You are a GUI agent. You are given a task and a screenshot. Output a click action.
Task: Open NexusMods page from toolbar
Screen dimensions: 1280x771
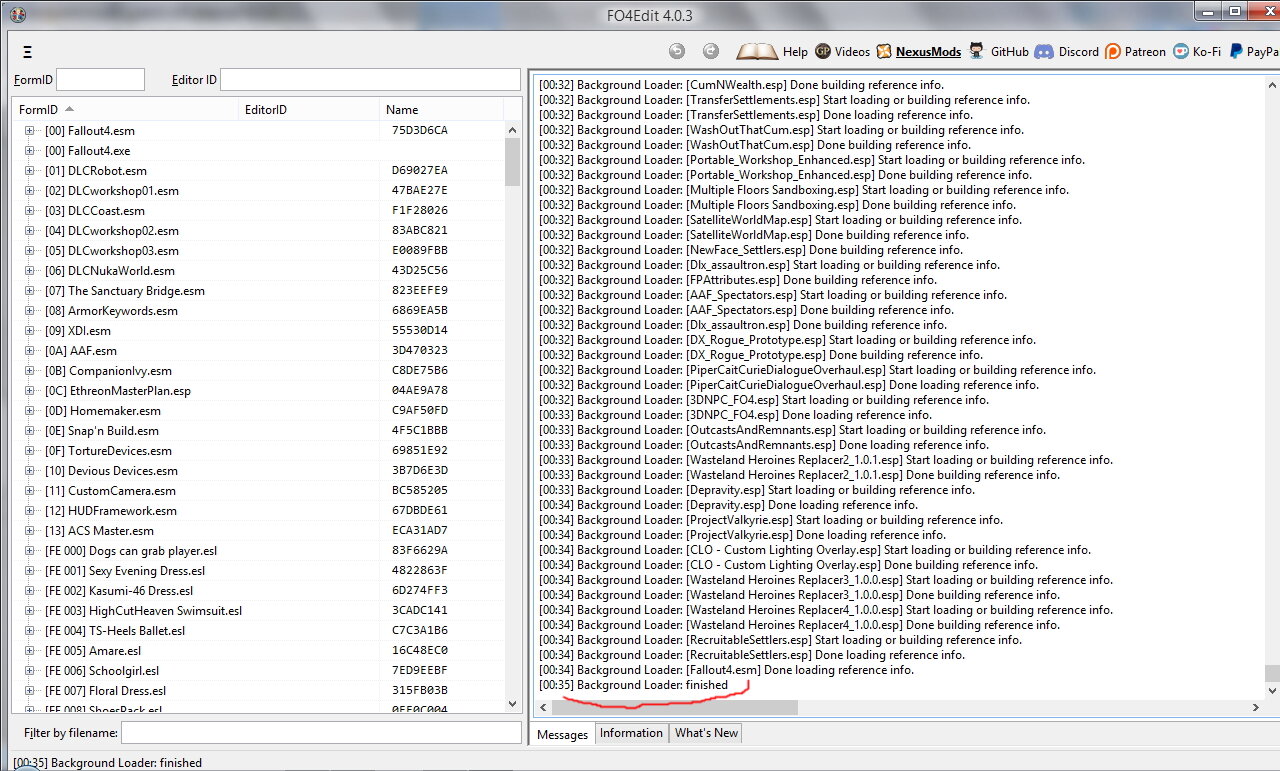(x=919, y=51)
